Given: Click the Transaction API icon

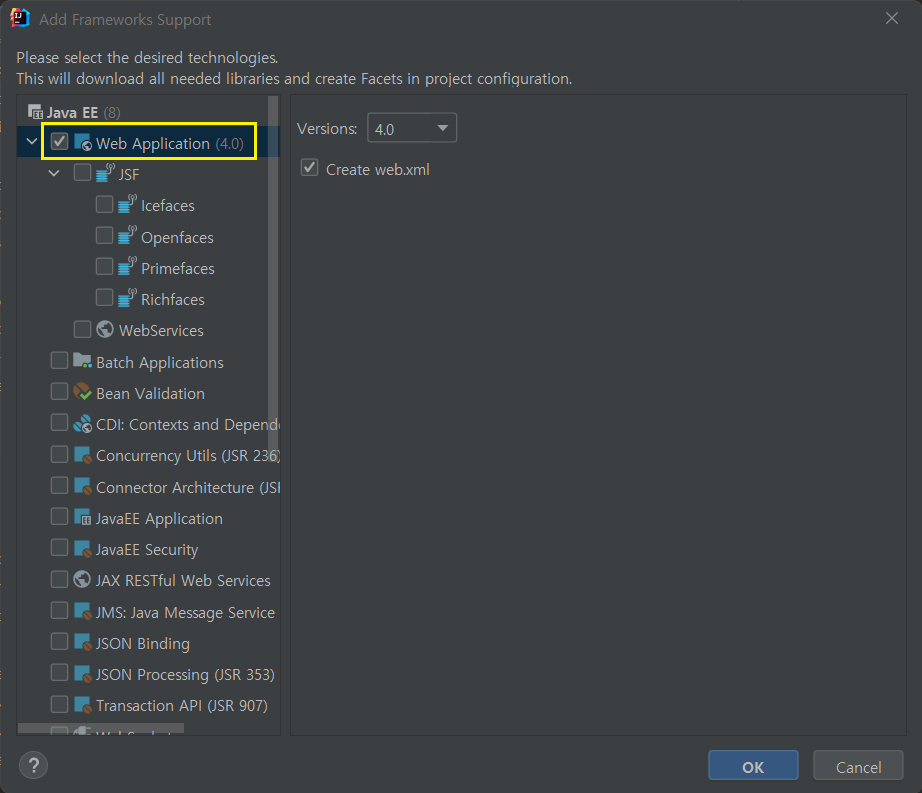Looking at the screenshot, I should [x=82, y=705].
